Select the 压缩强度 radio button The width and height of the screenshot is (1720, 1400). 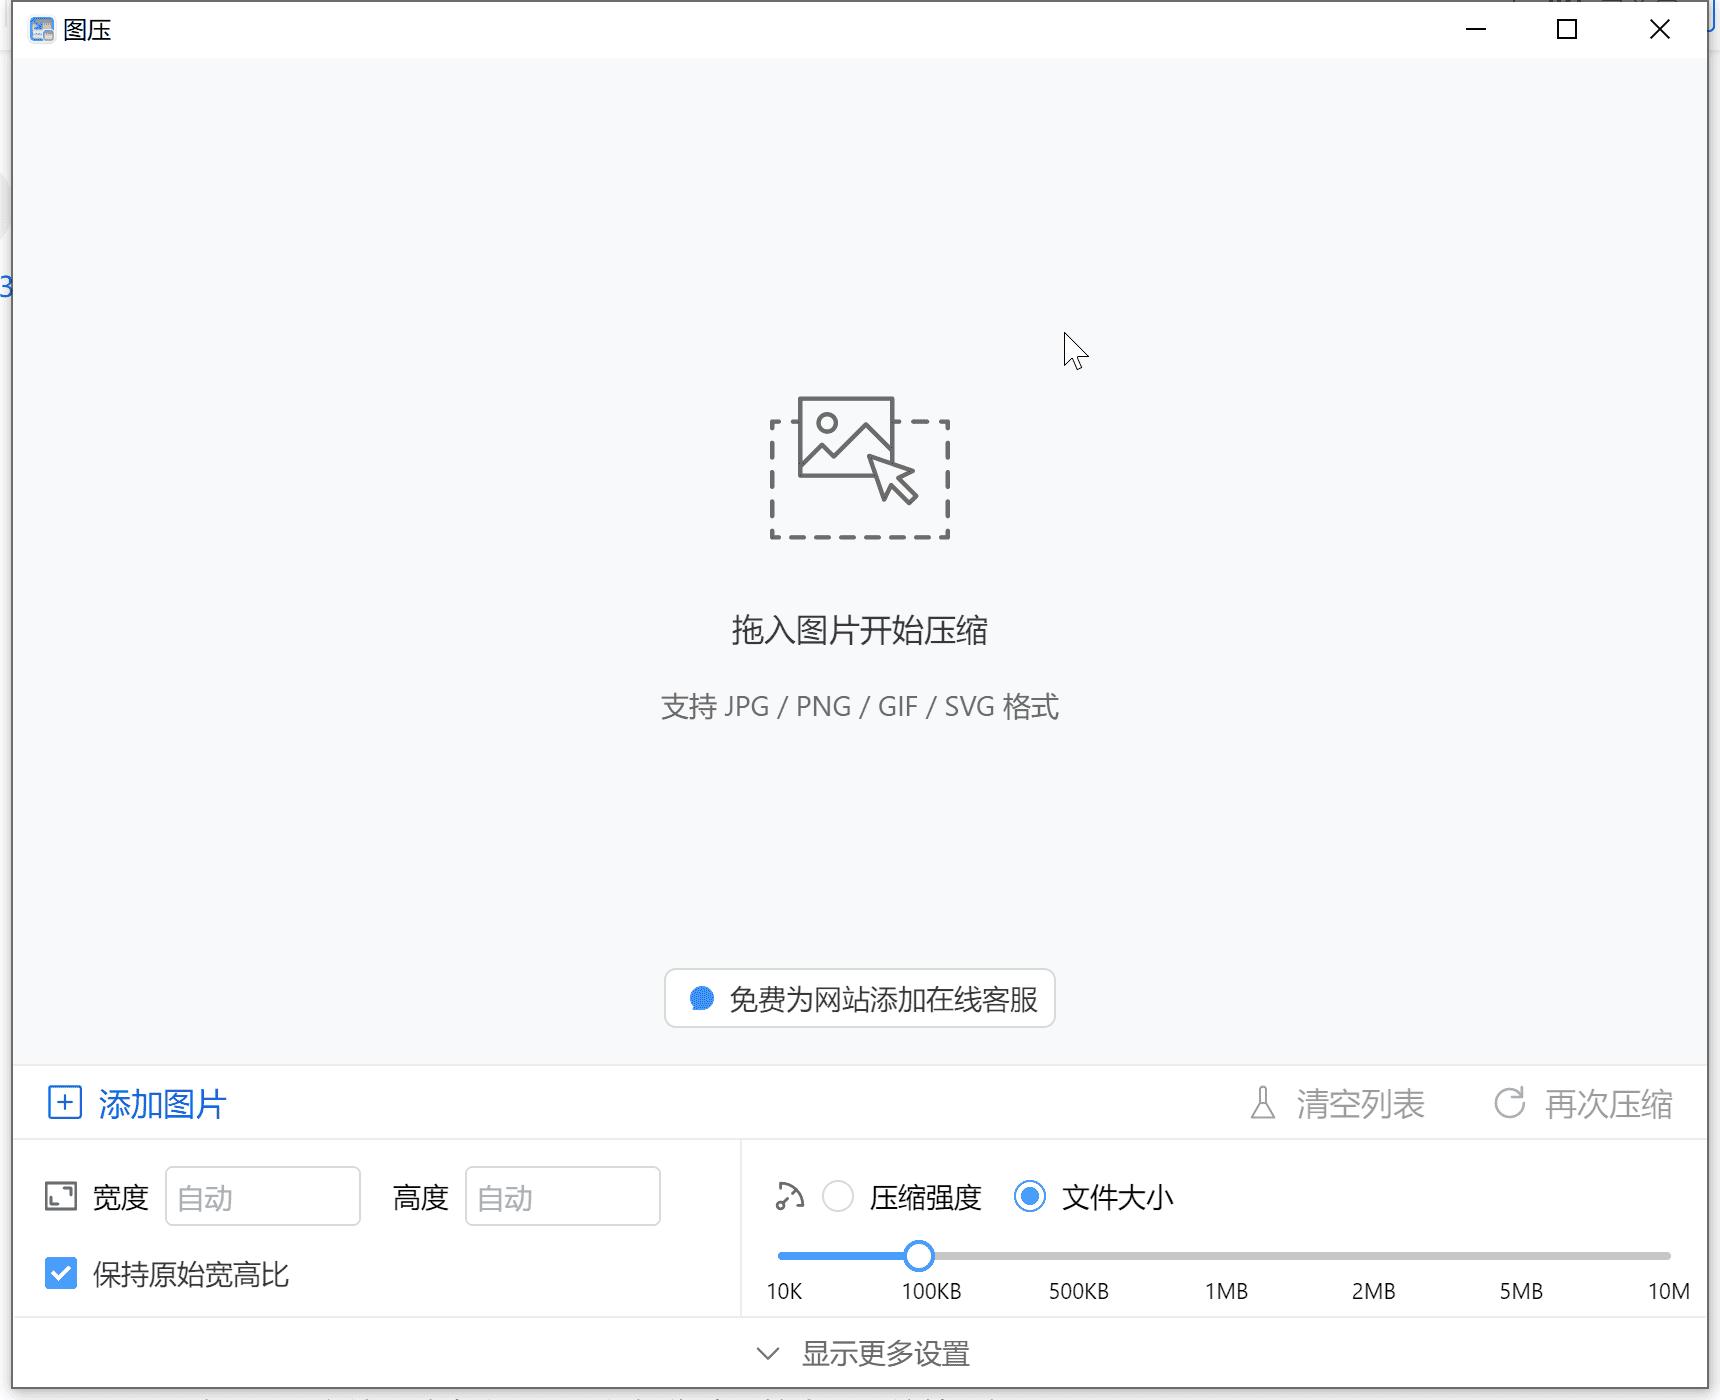[838, 1196]
